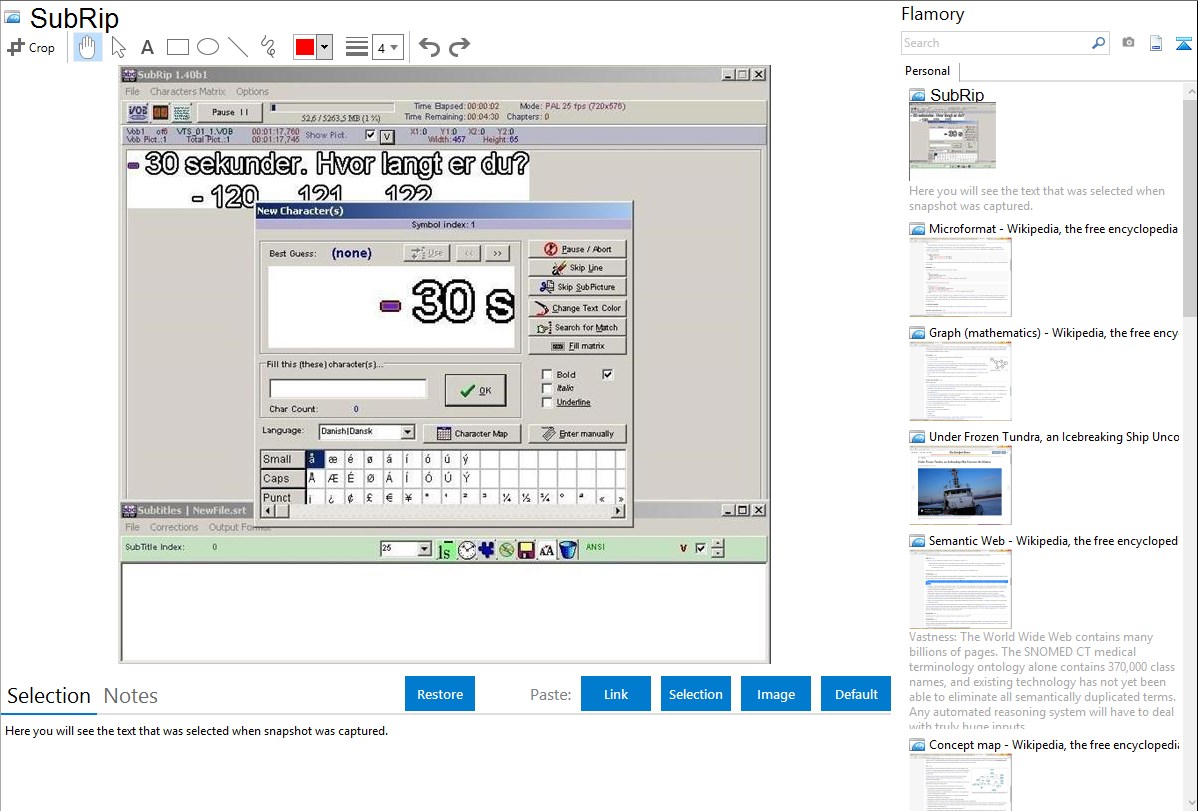The width and height of the screenshot is (1198, 811).
Task: Click the VOB icon in SubRip toolbar
Action: (138, 112)
